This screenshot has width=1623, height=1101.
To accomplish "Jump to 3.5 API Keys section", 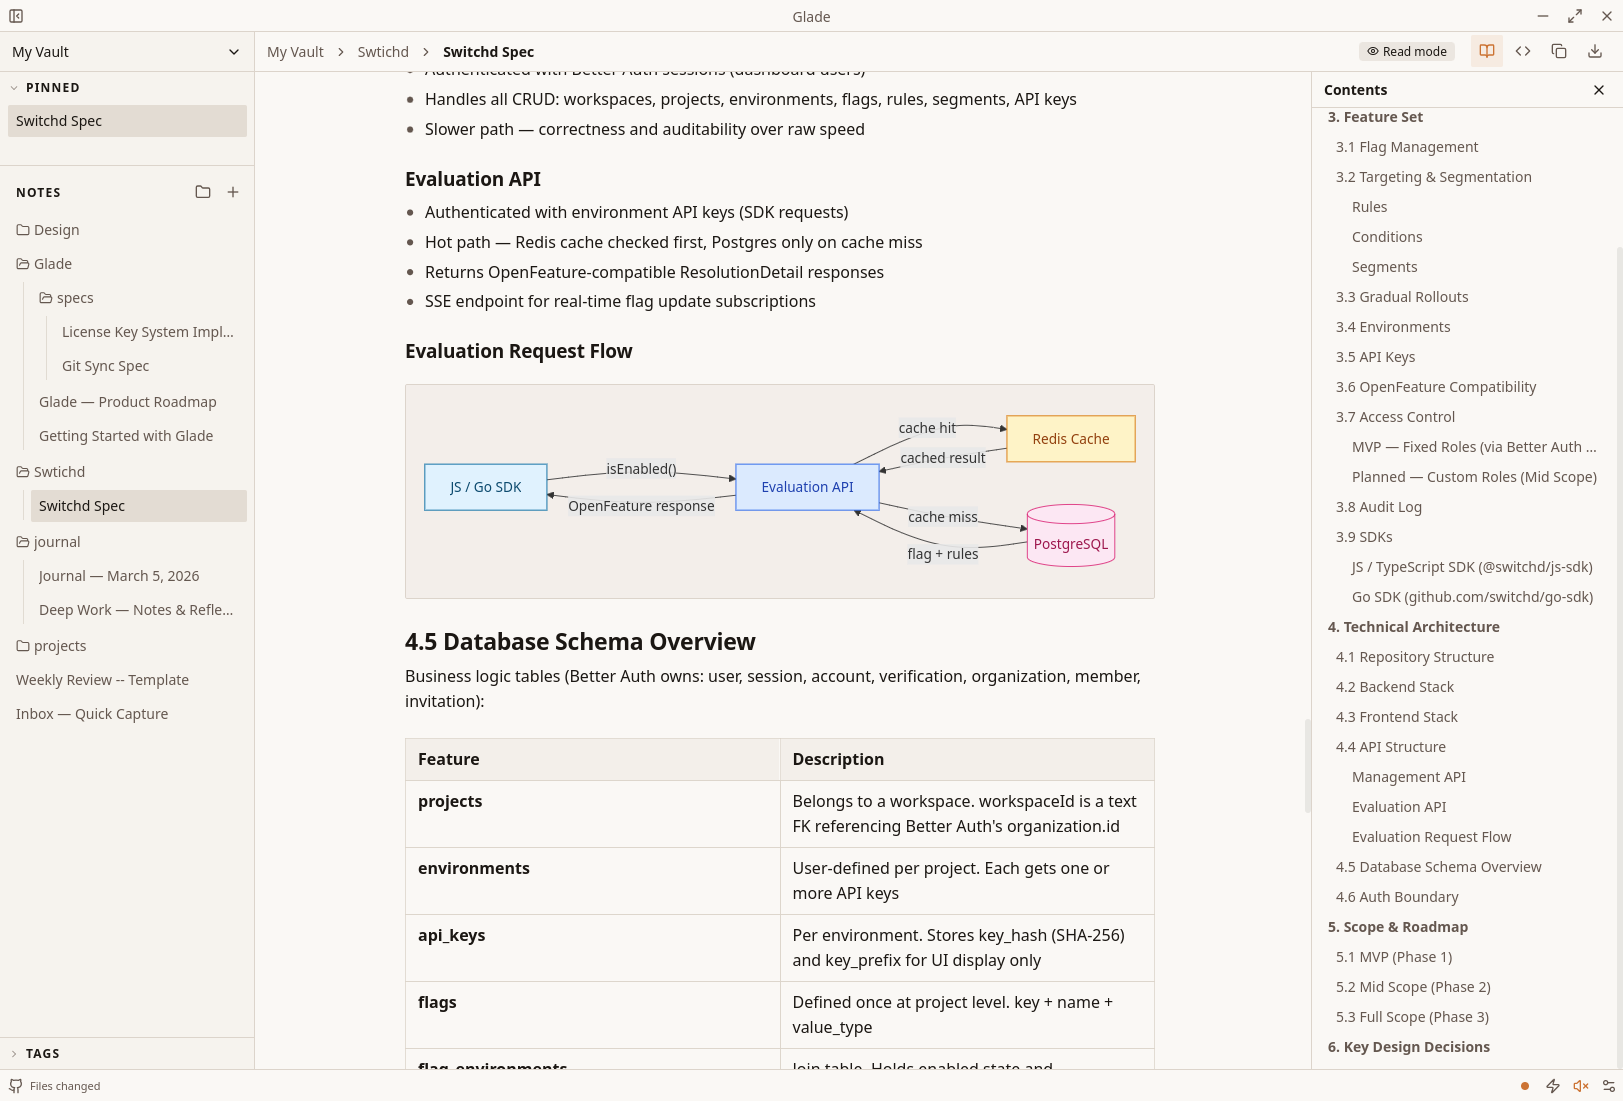I will (x=1375, y=357).
